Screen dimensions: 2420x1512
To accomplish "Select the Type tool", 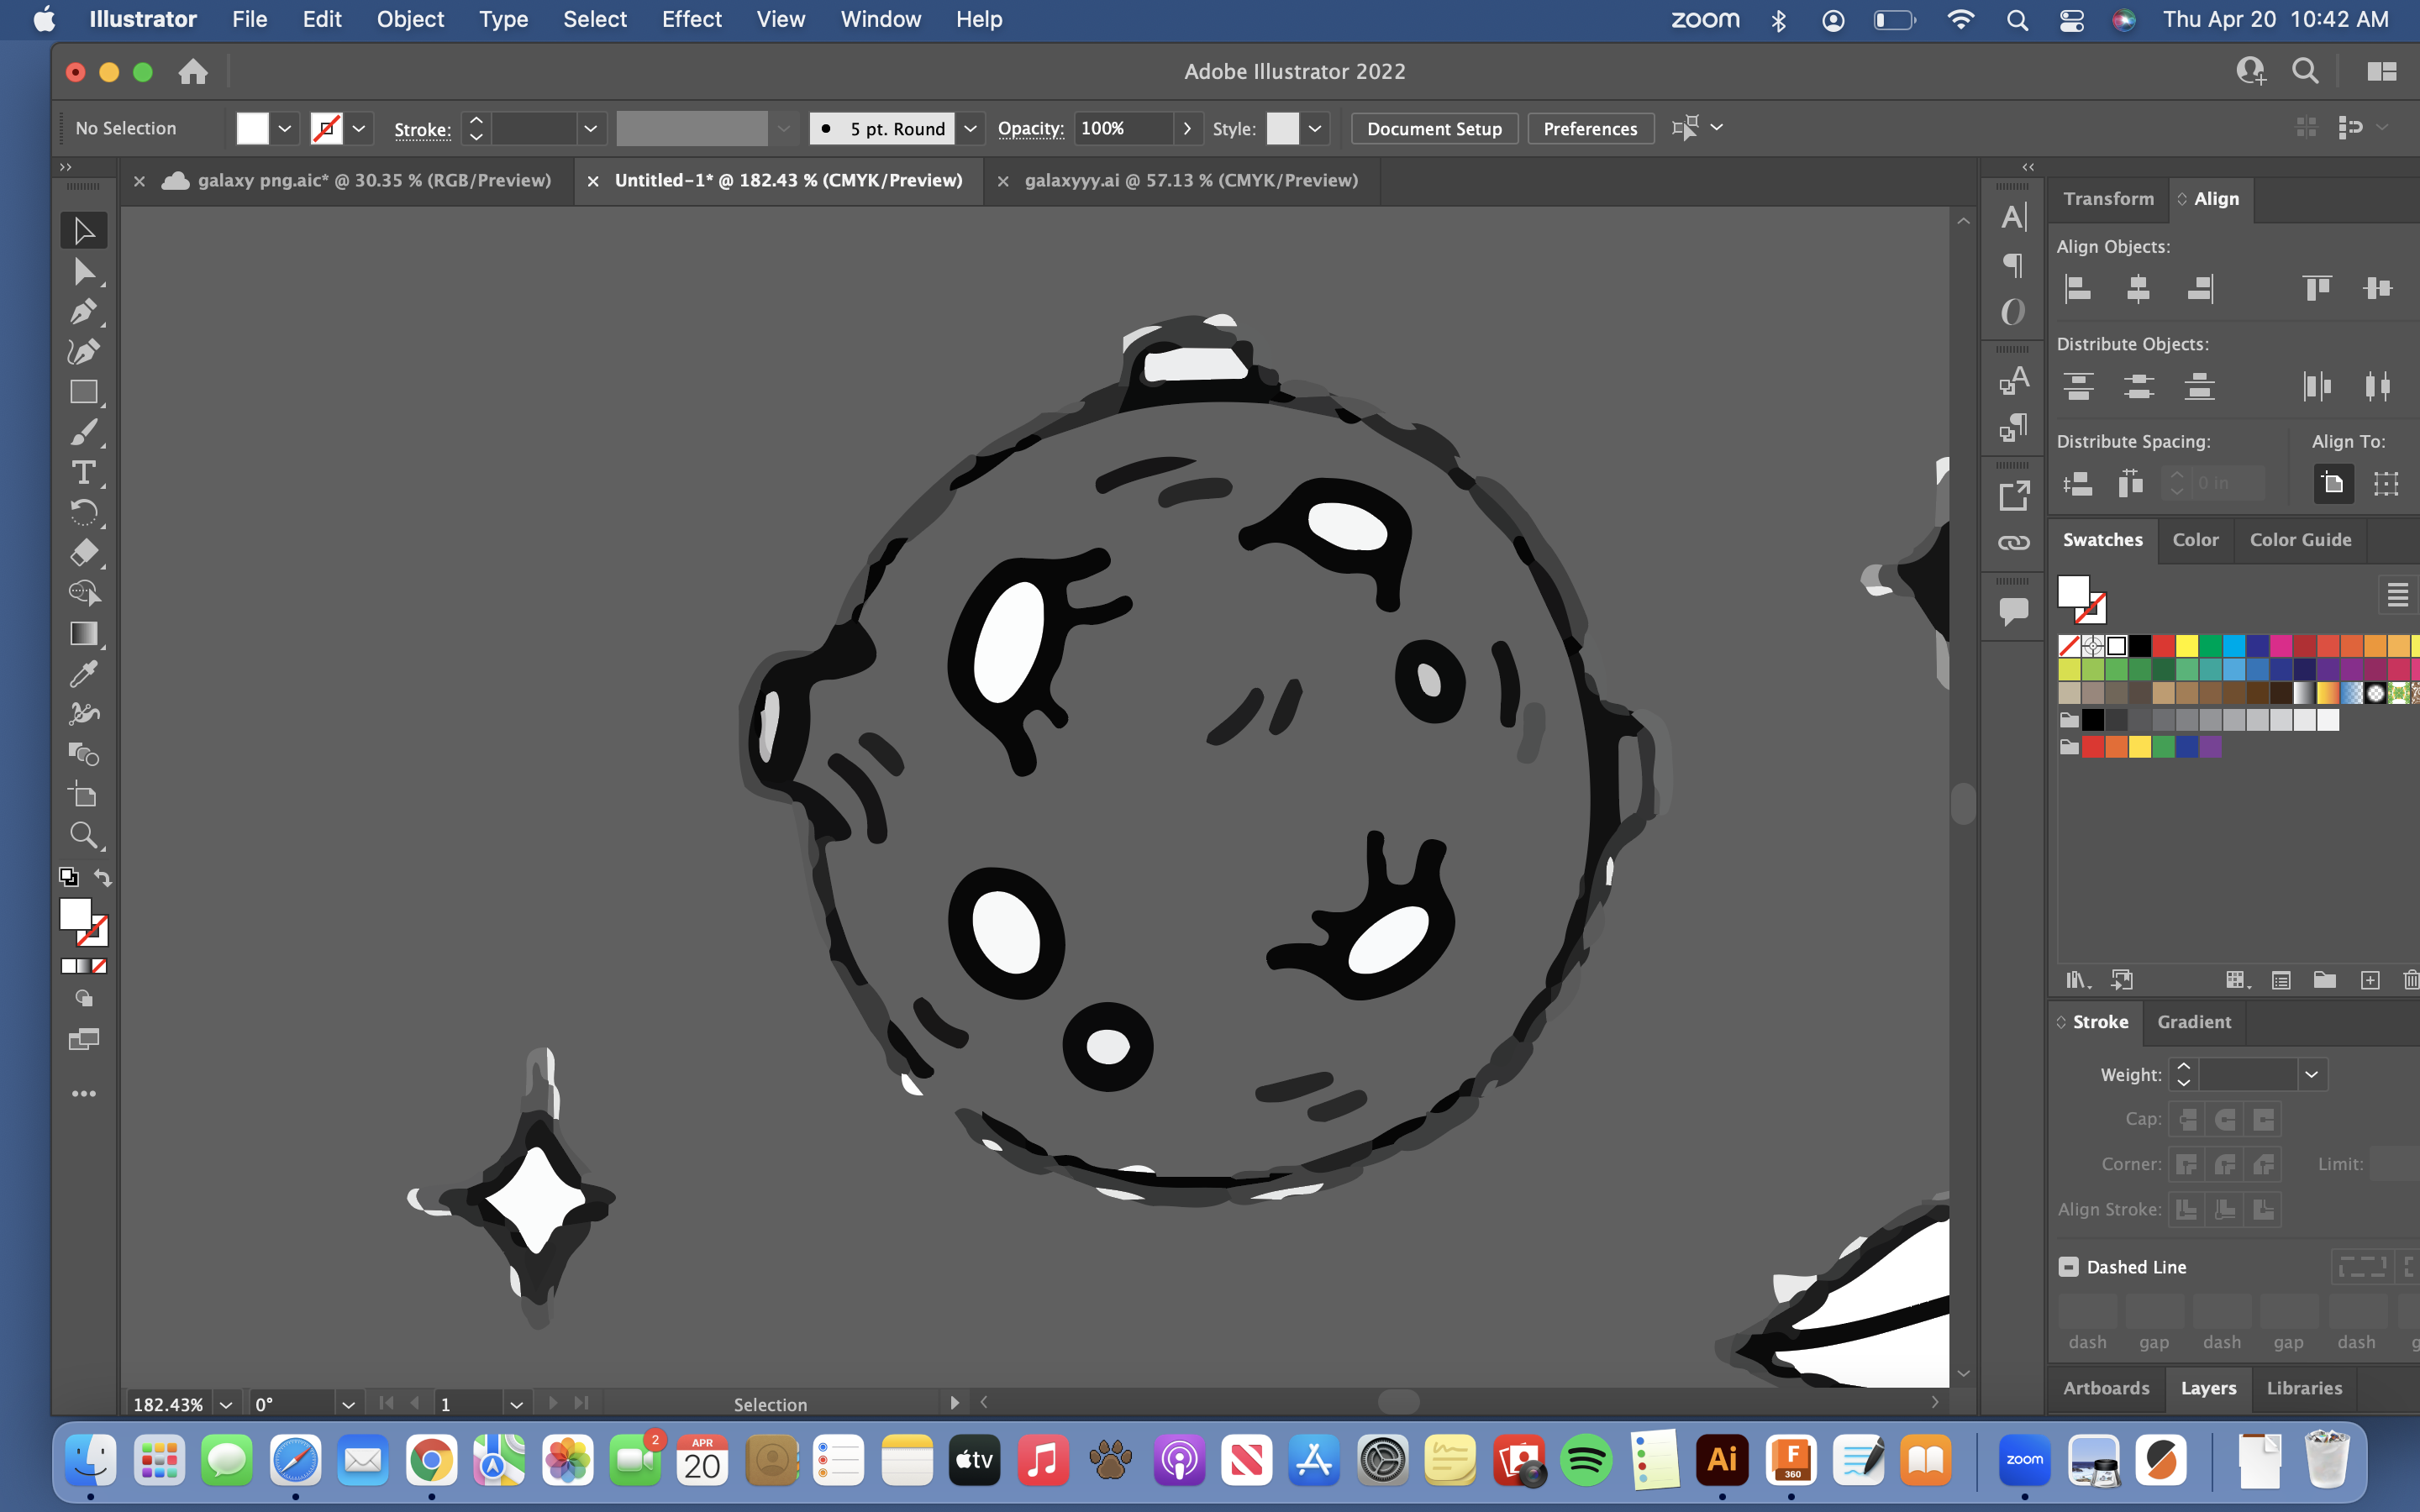I will pos(84,472).
